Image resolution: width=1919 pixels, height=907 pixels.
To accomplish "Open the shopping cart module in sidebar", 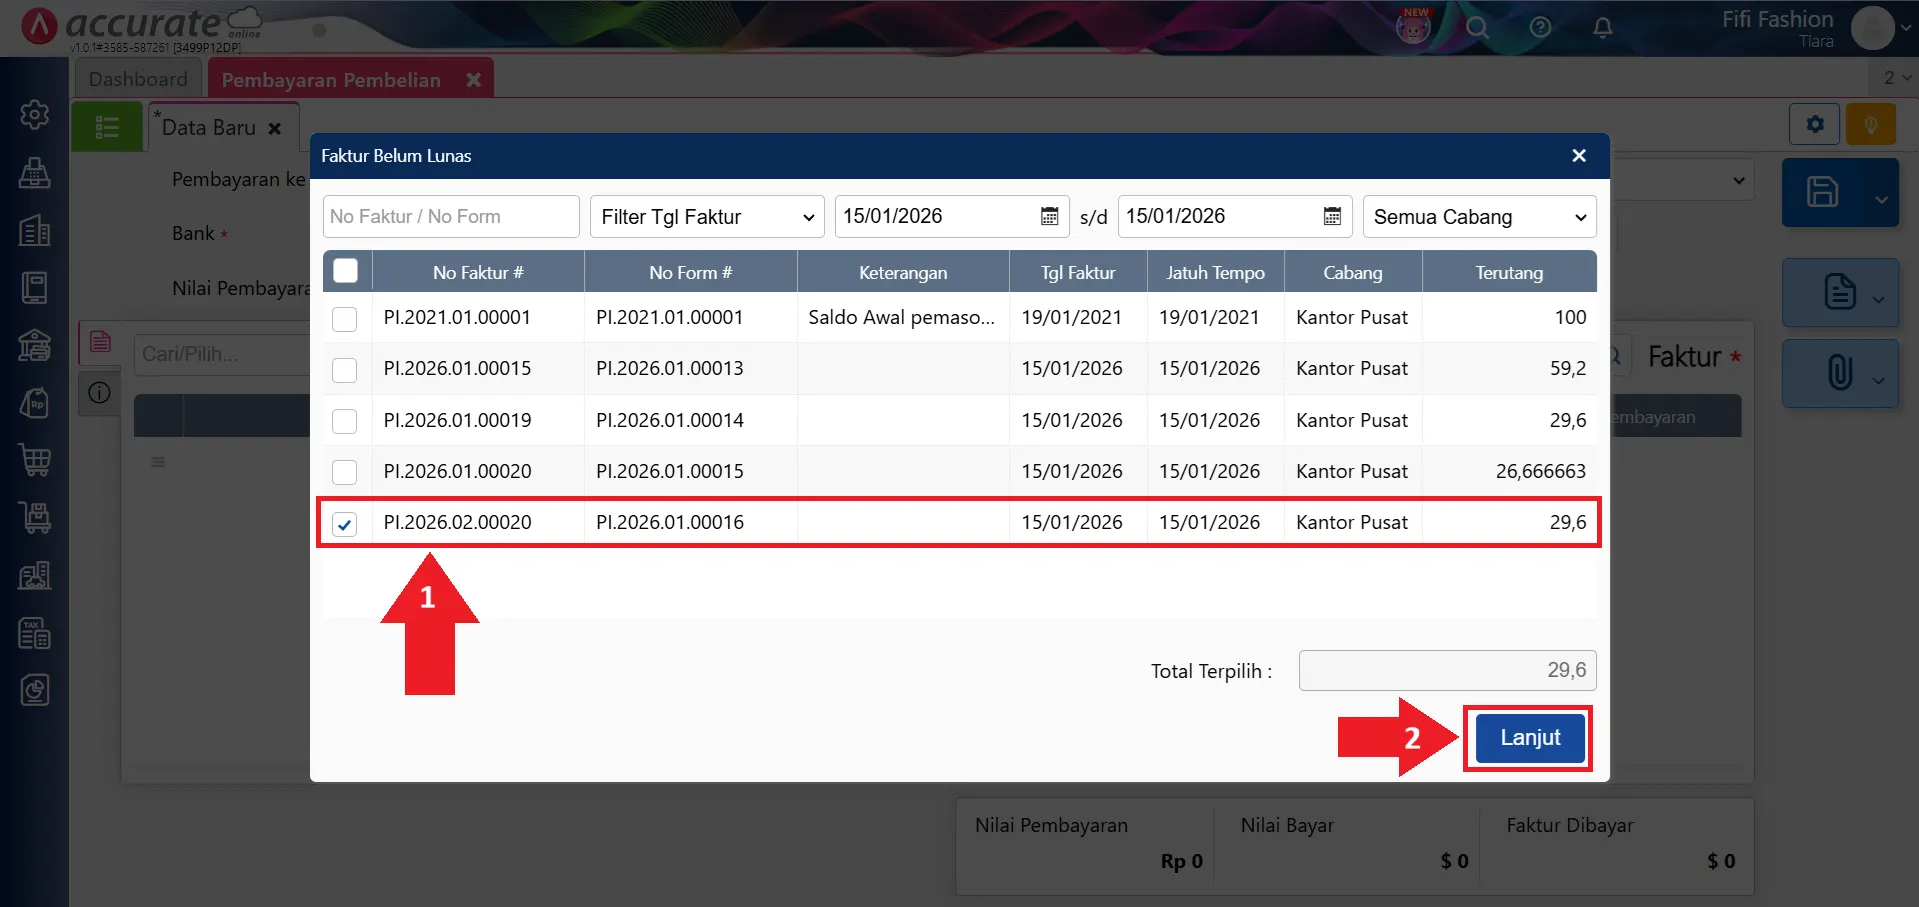I will point(35,460).
